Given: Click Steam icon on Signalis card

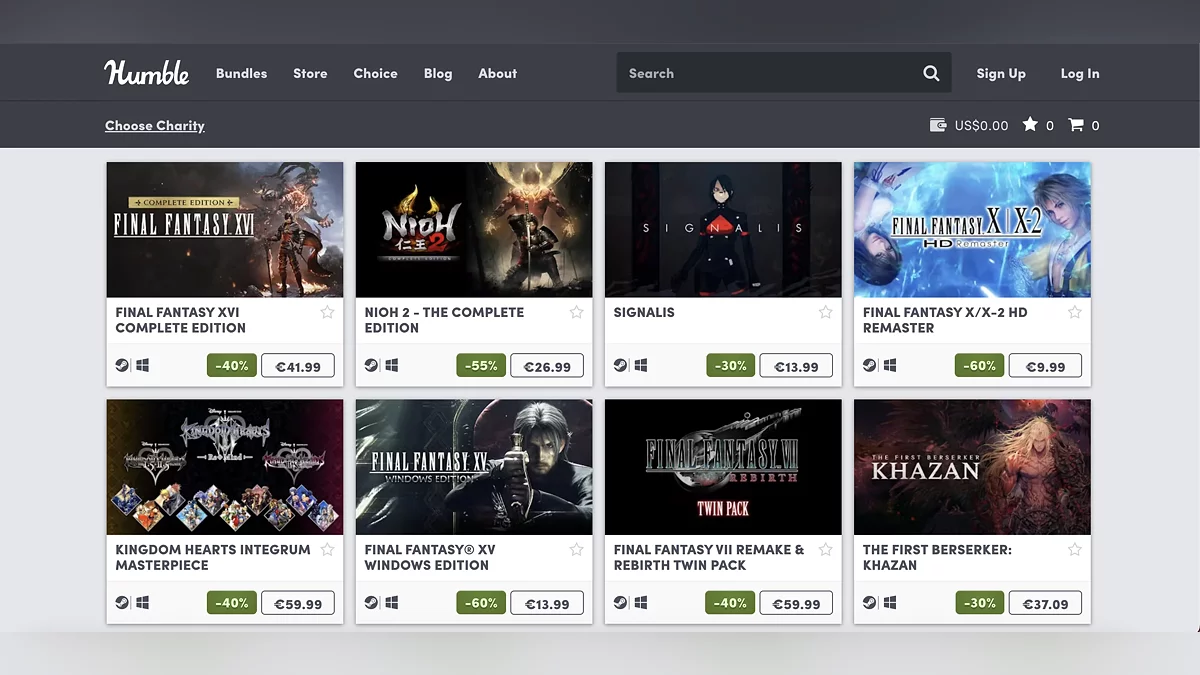Looking at the screenshot, I should [x=620, y=366].
